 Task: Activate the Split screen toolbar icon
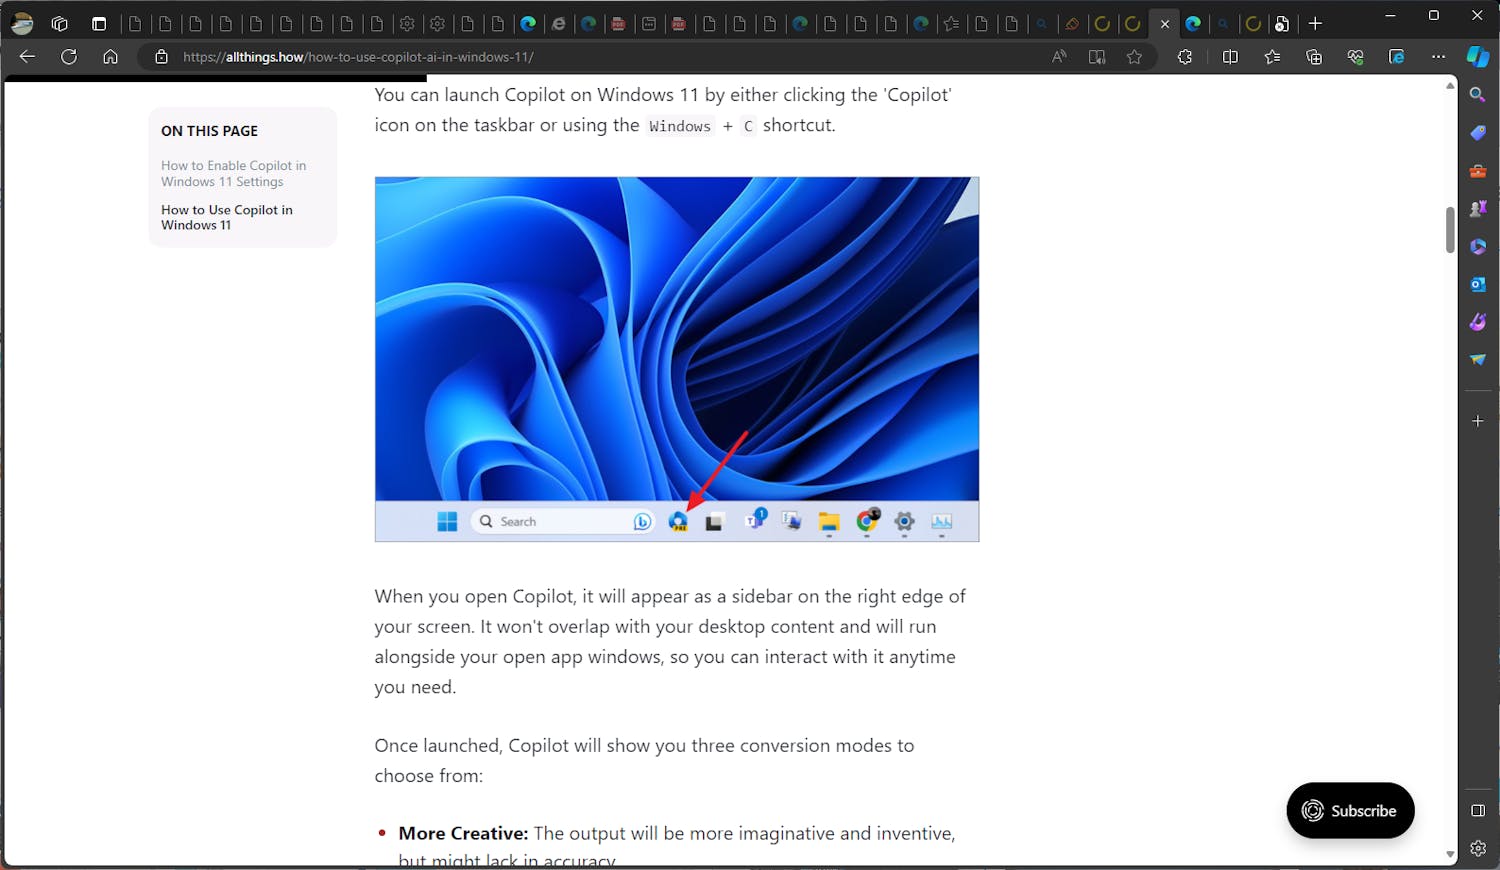click(x=1229, y=57)
